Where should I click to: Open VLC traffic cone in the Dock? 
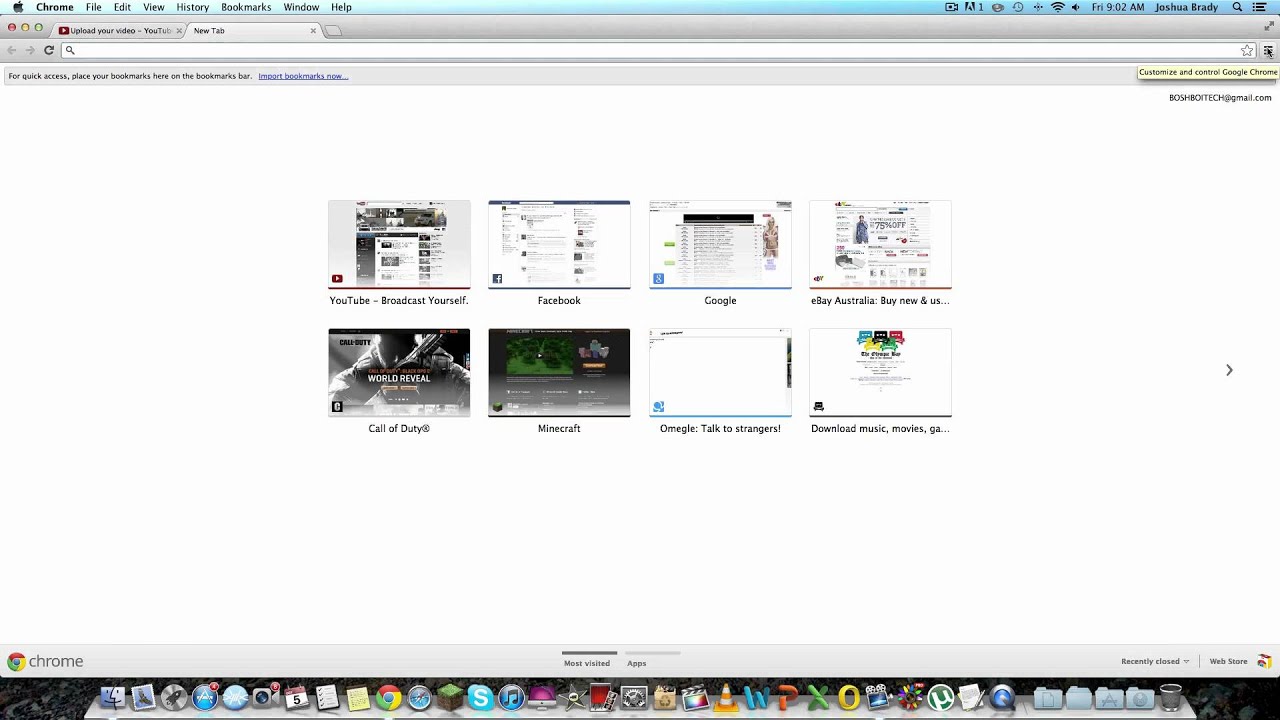click(x=726, y=697)
